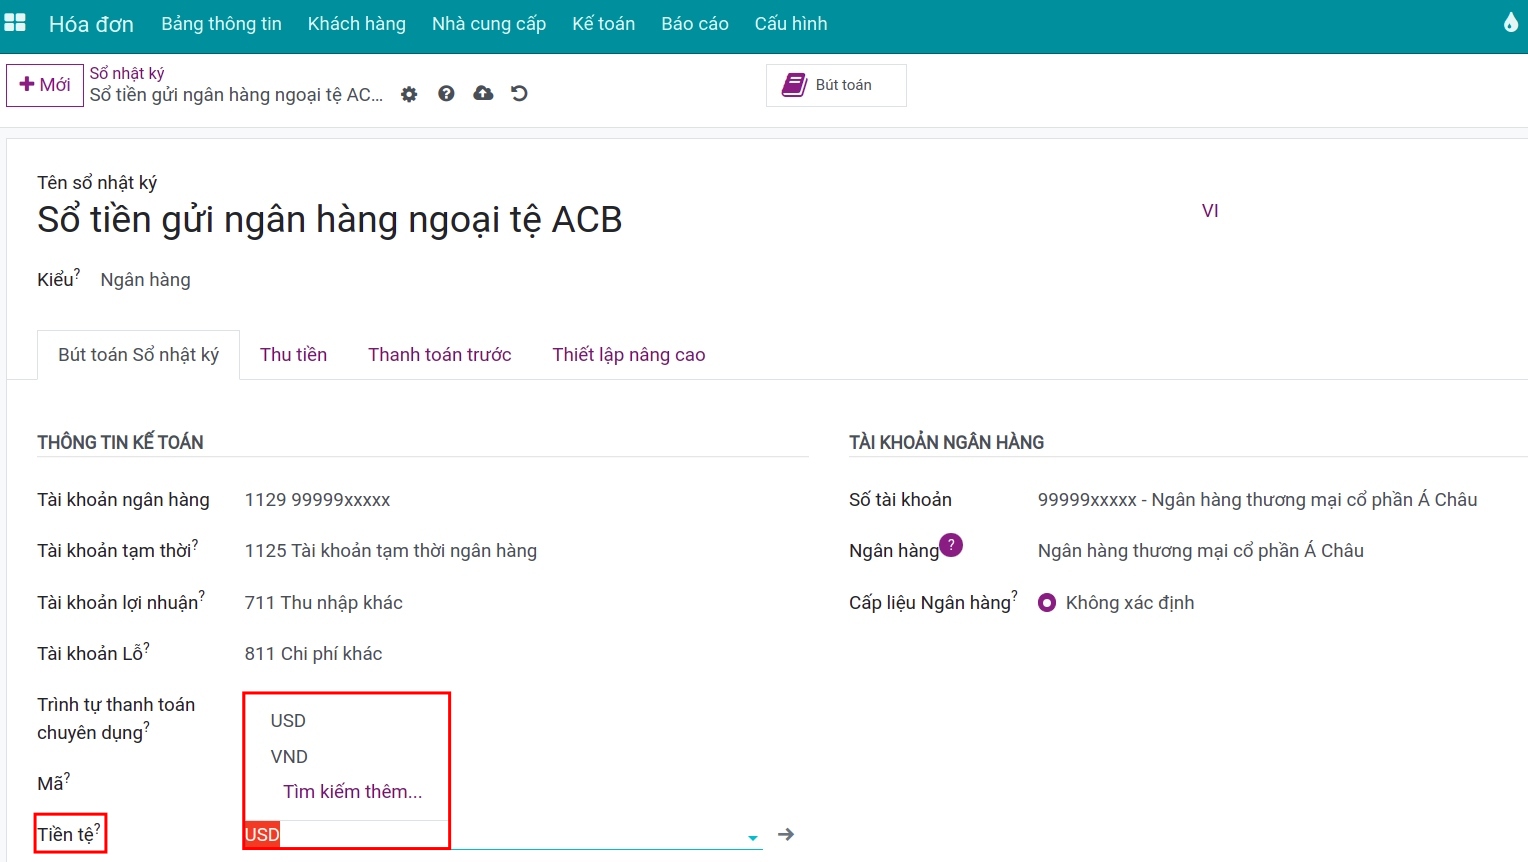Switch to Bút toán Sổ nhật ký tab
The height and width of the screenshot is (862, 1528).
(x=138, y=355)
